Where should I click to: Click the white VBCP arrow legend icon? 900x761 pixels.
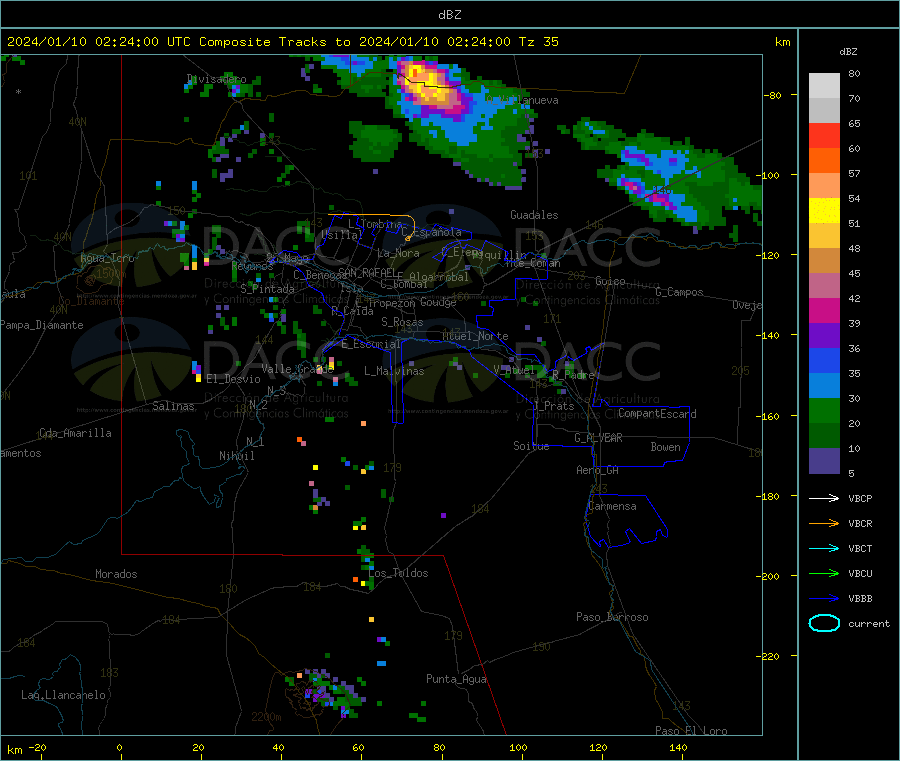[x=824, y=498]
